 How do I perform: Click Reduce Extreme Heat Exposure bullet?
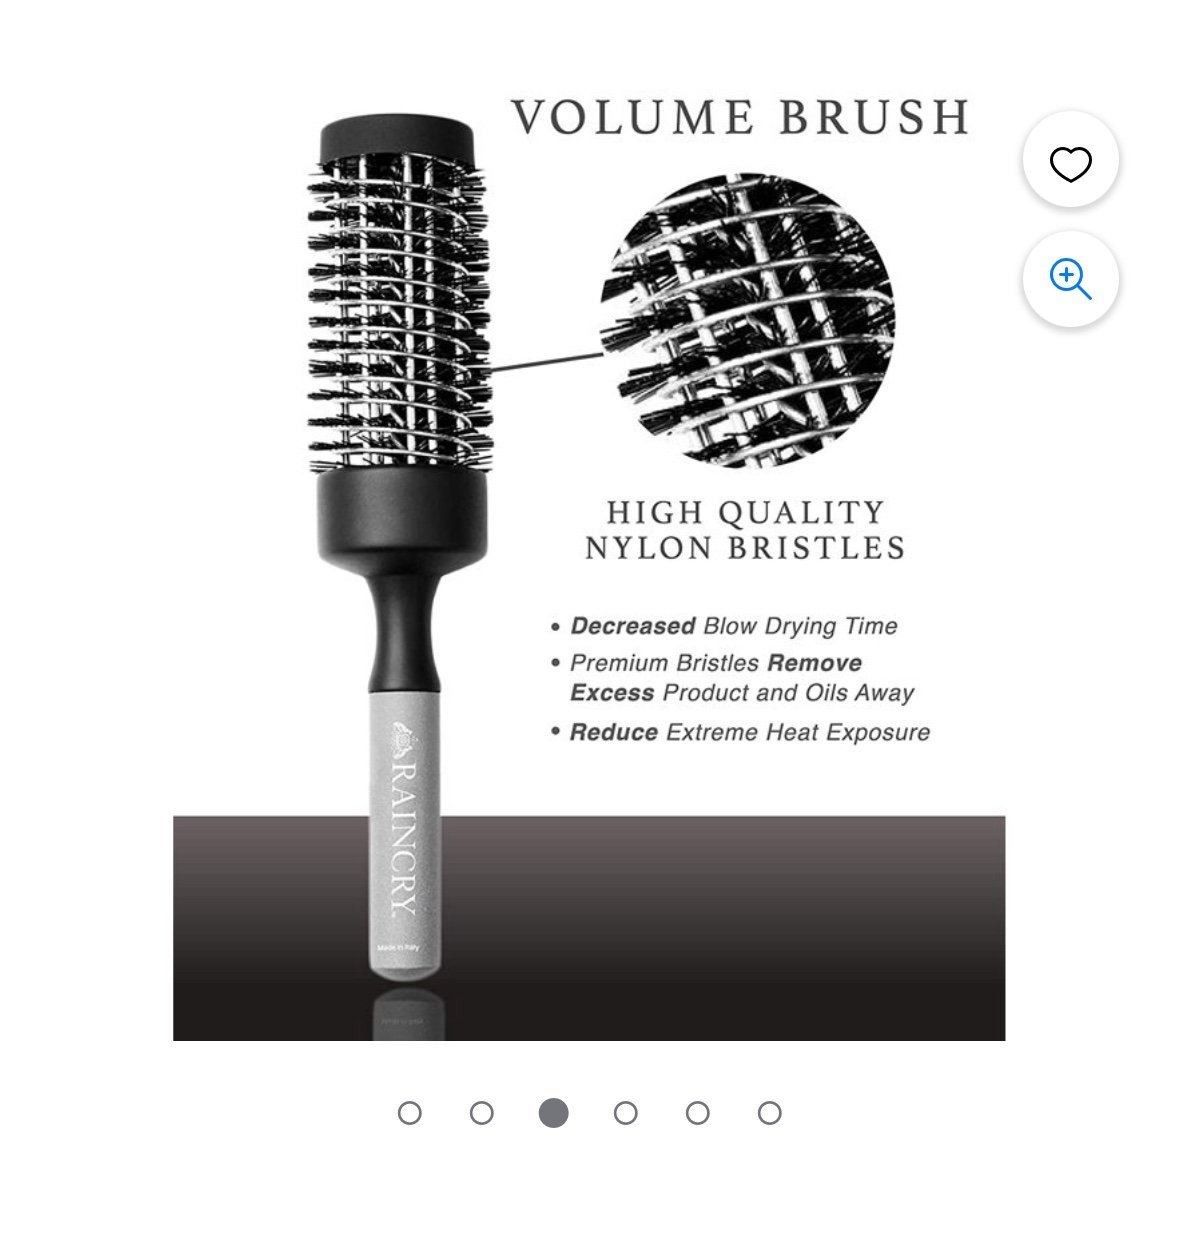[740, 732]
